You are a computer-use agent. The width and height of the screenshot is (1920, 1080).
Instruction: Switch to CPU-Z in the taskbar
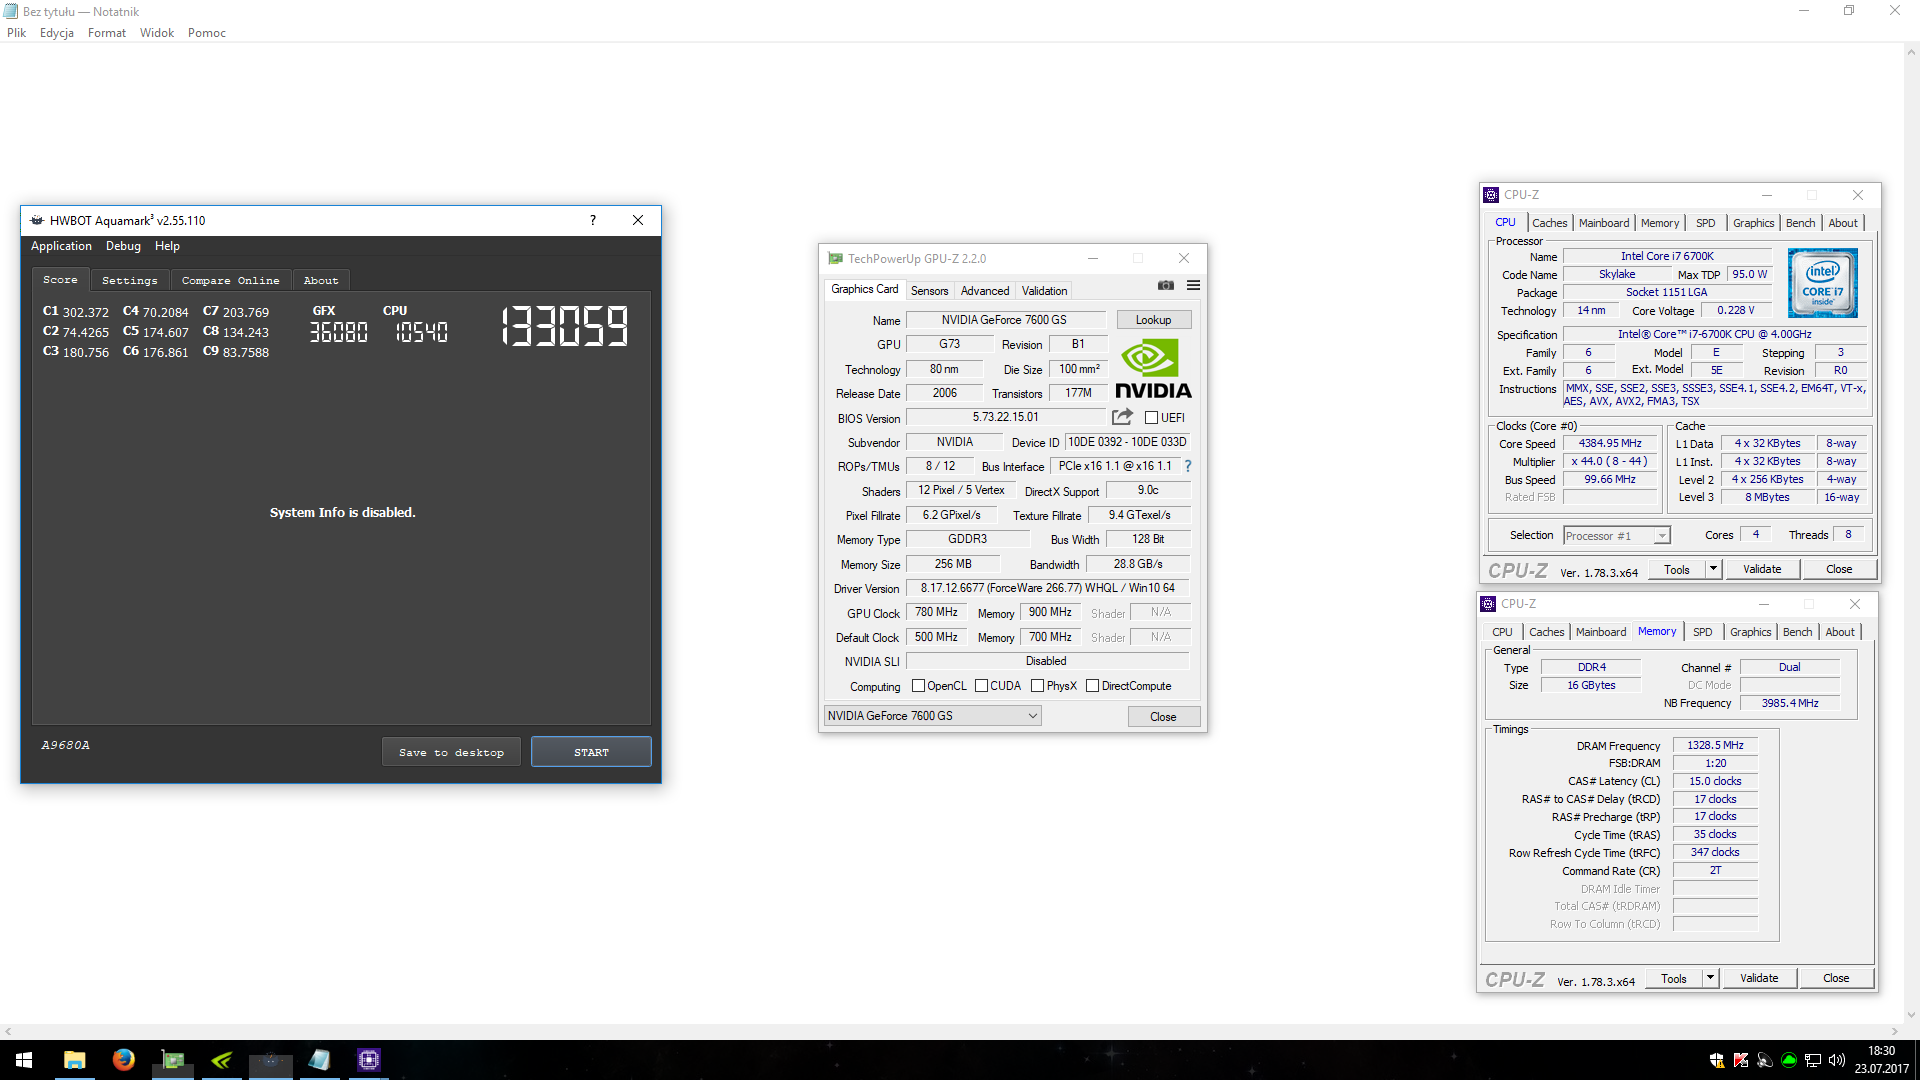click(x=368, y=1060)
